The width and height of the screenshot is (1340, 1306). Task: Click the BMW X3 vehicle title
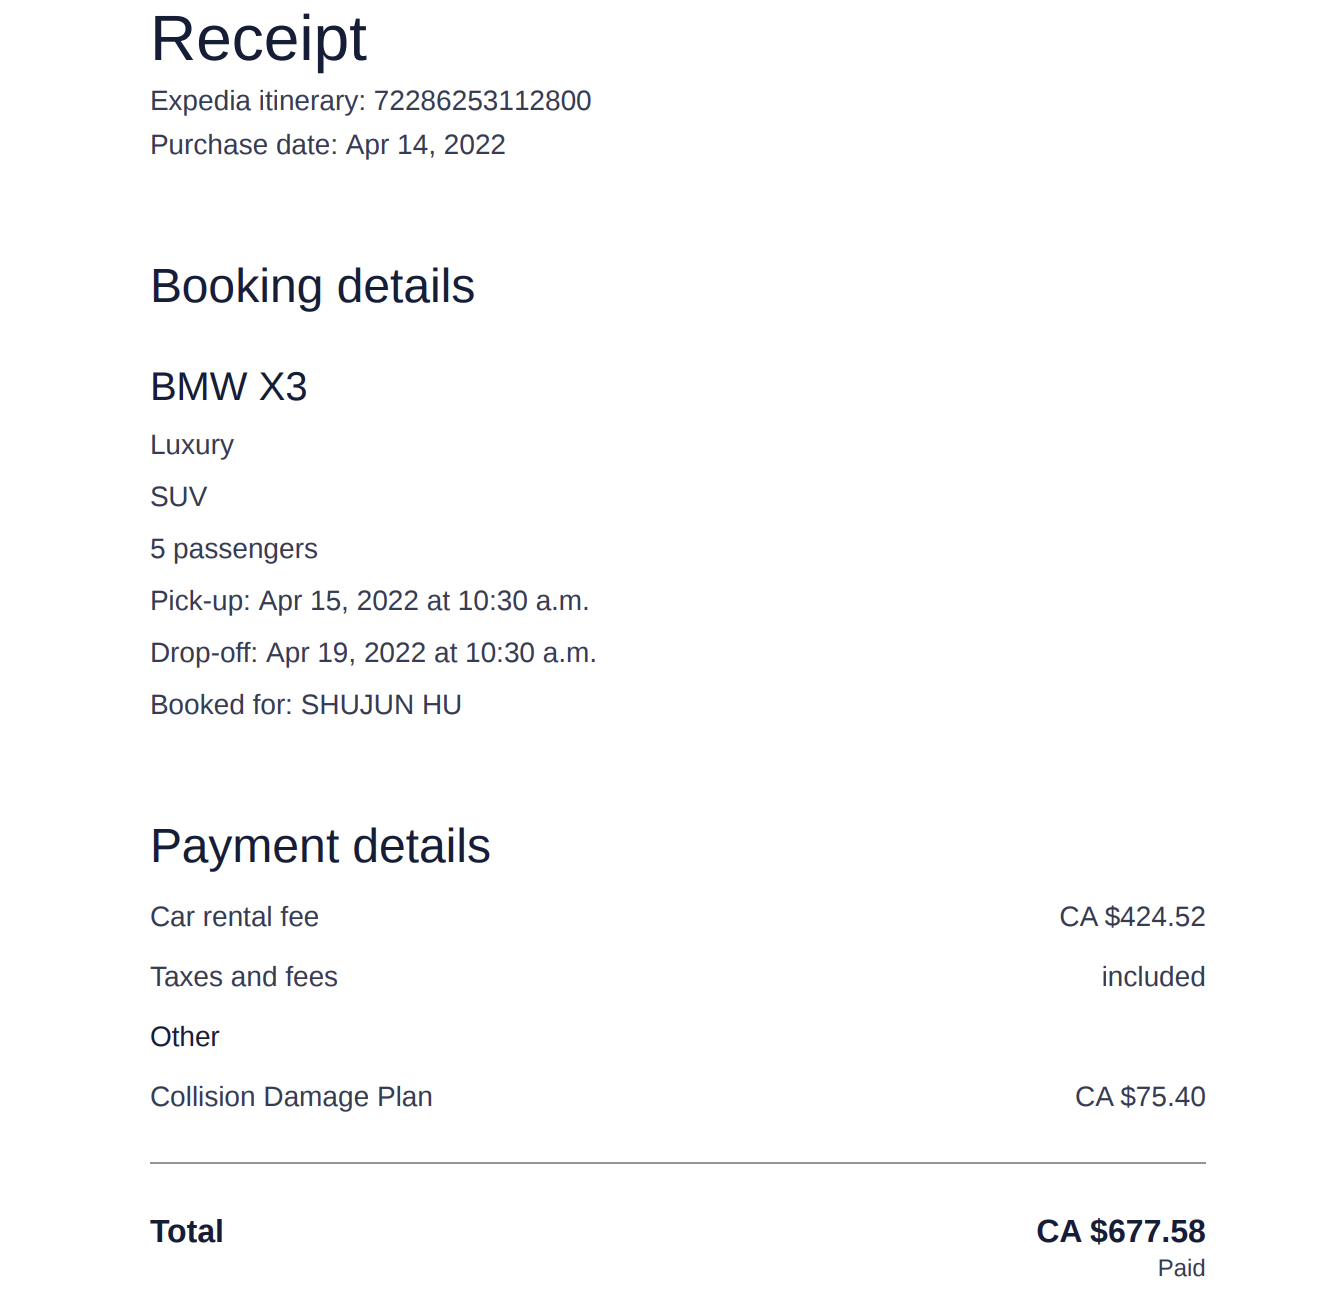click(x=228, y=387)
